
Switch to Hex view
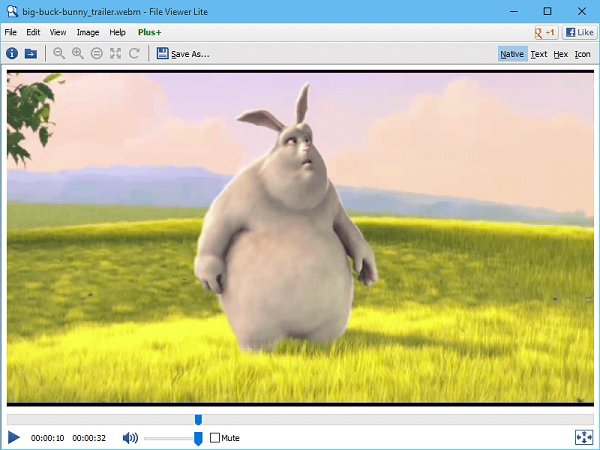click(x=561, y=54)
